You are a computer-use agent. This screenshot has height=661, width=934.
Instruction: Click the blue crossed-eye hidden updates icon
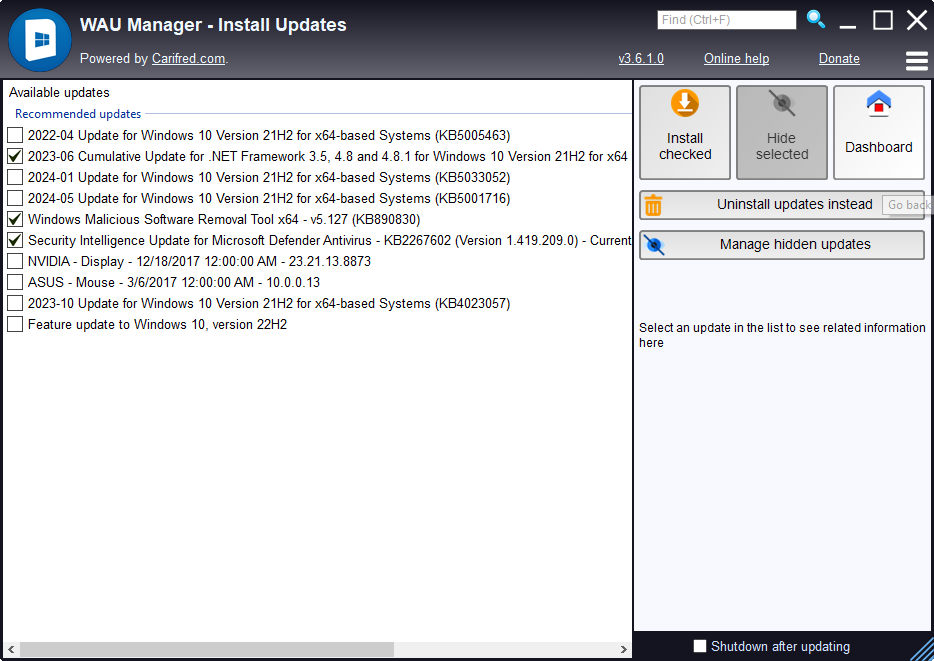[654, 245]
